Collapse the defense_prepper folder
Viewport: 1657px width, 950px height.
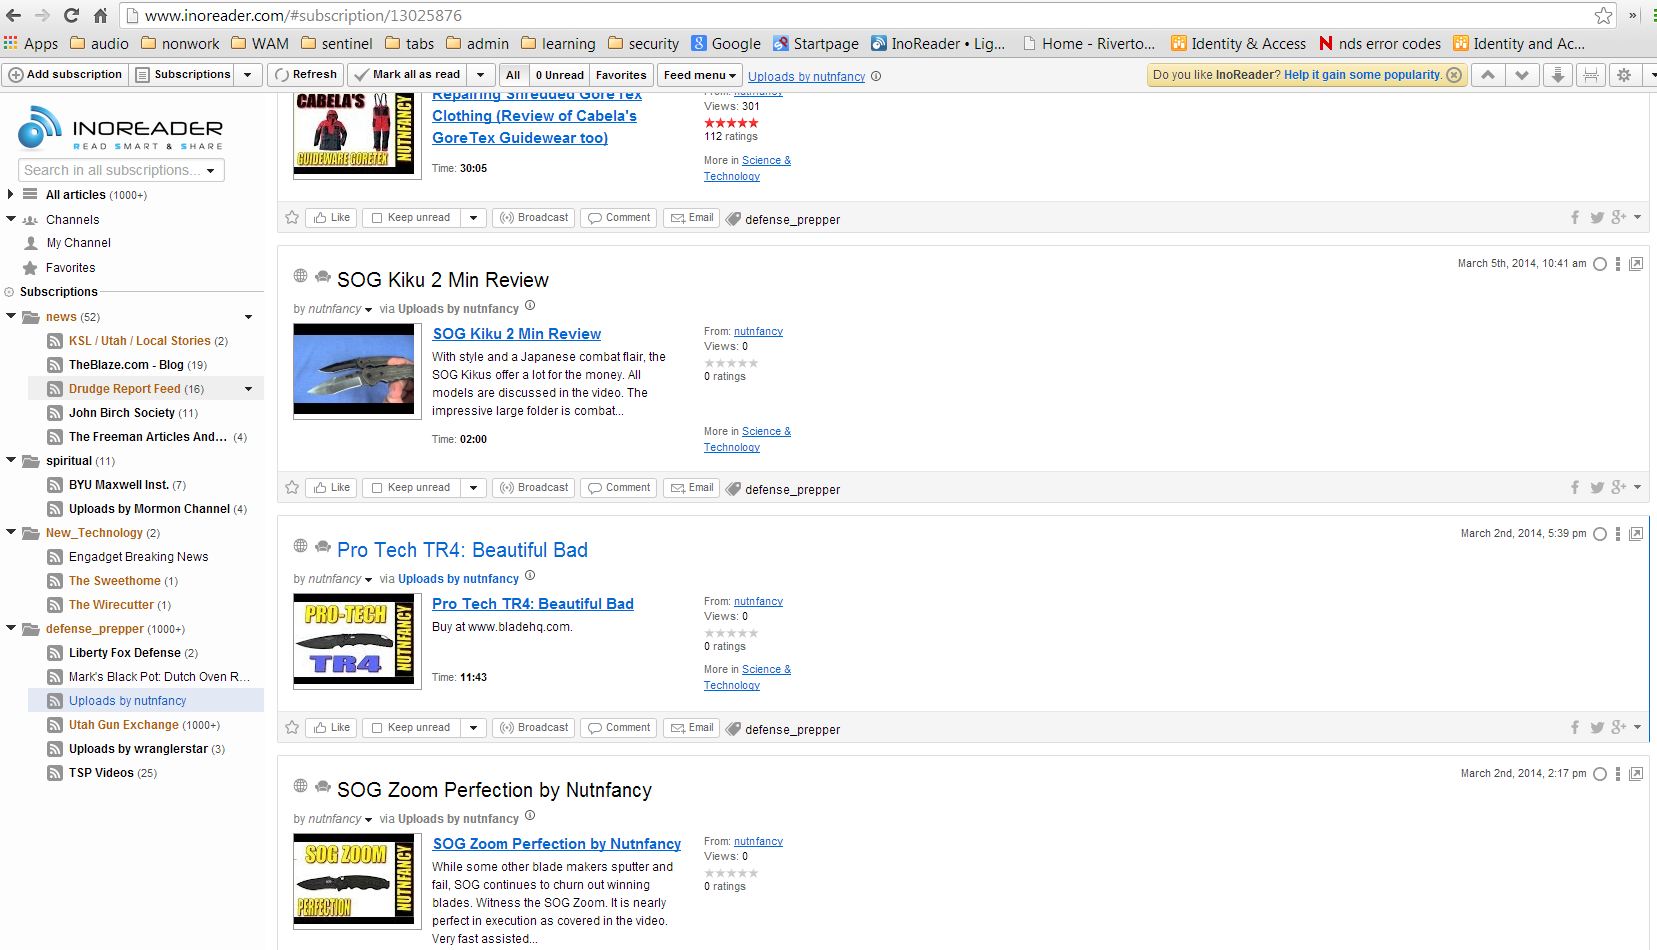click(11, 628)
